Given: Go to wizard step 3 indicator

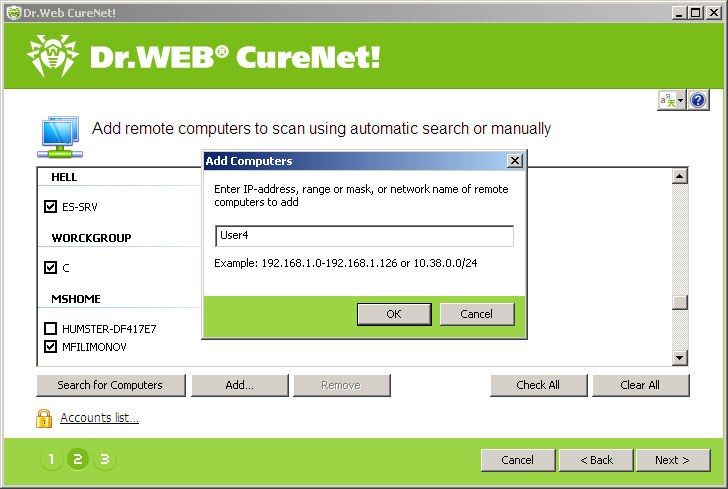Looking at the screenshot, I should coord(105,459).
